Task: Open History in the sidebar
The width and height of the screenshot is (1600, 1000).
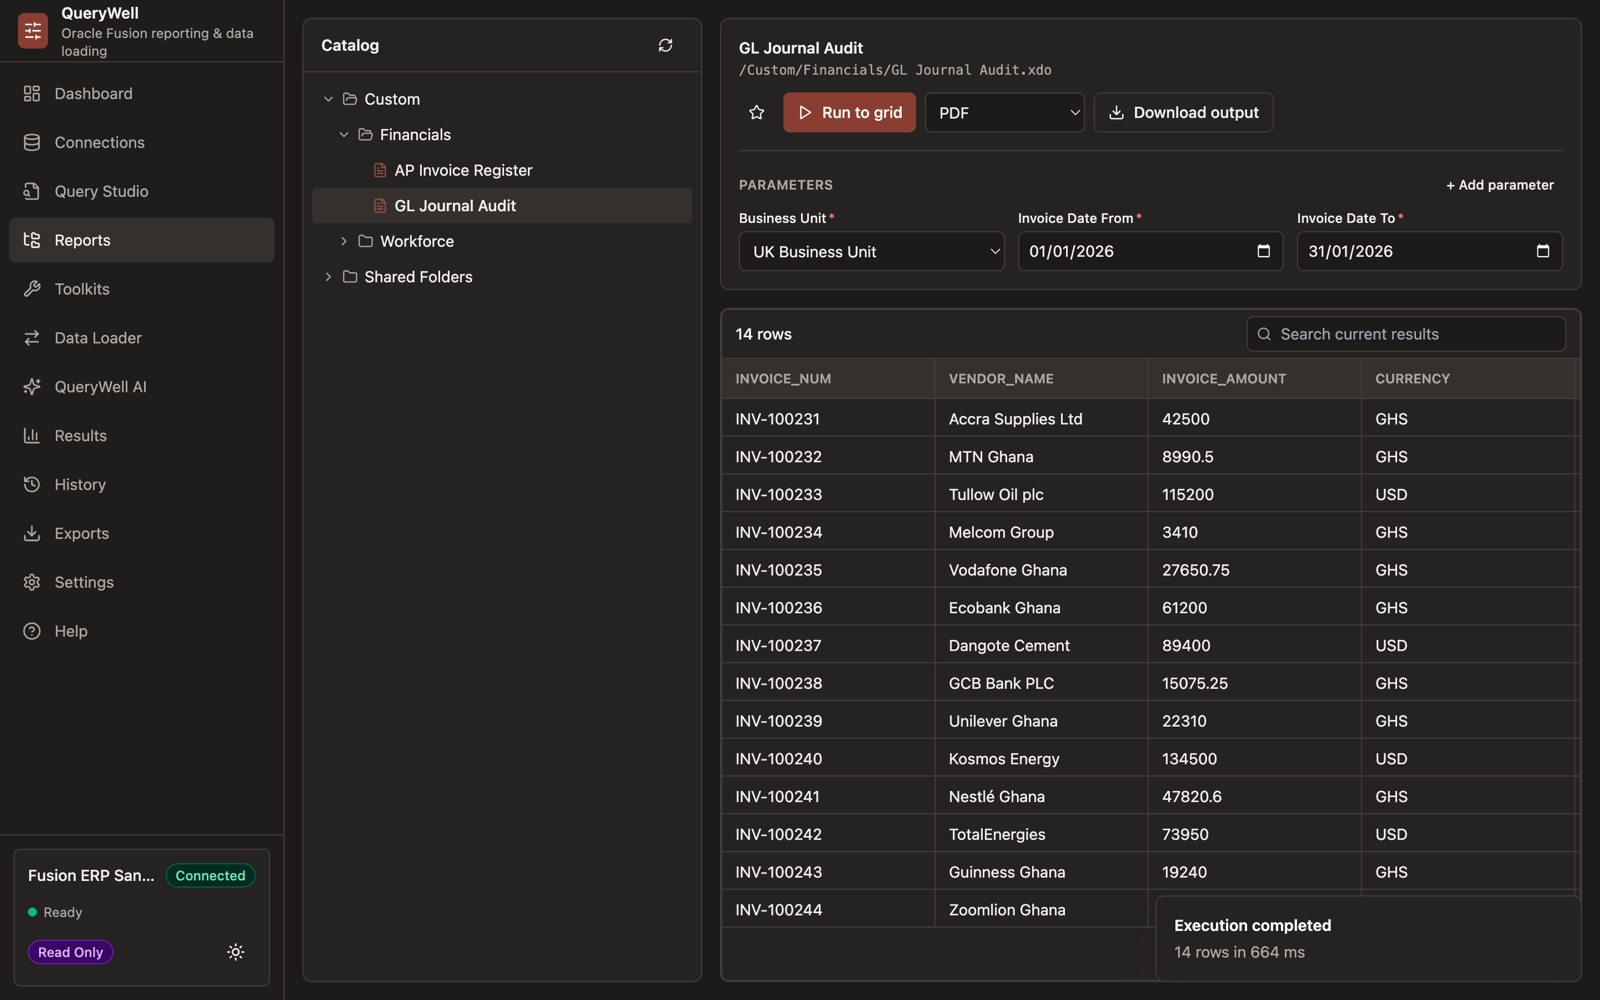Action: coord(141,485)
